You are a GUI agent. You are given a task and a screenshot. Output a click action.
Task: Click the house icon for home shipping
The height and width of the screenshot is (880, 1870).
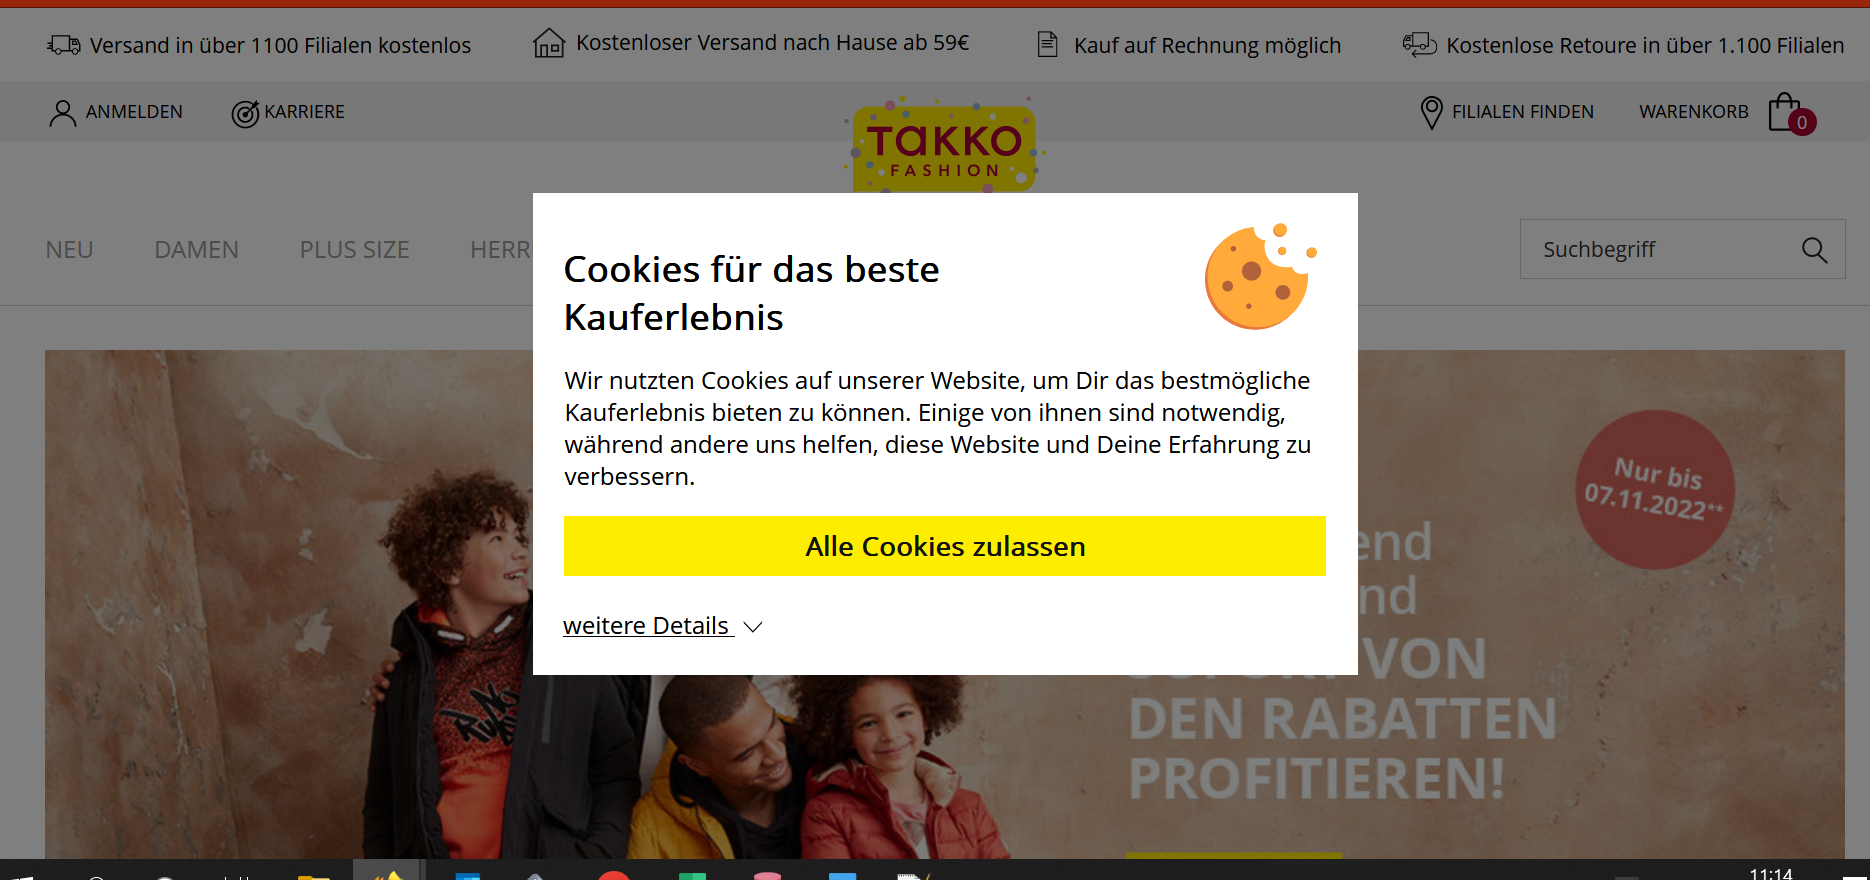549,43
